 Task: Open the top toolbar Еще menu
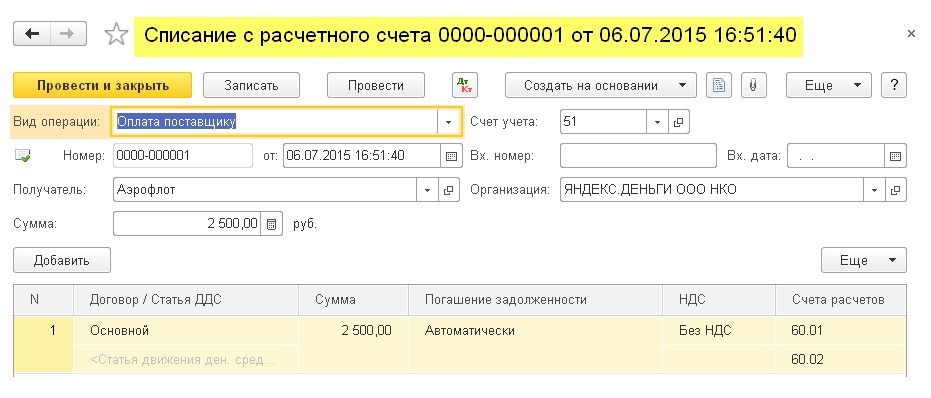[x=828, y=85]
